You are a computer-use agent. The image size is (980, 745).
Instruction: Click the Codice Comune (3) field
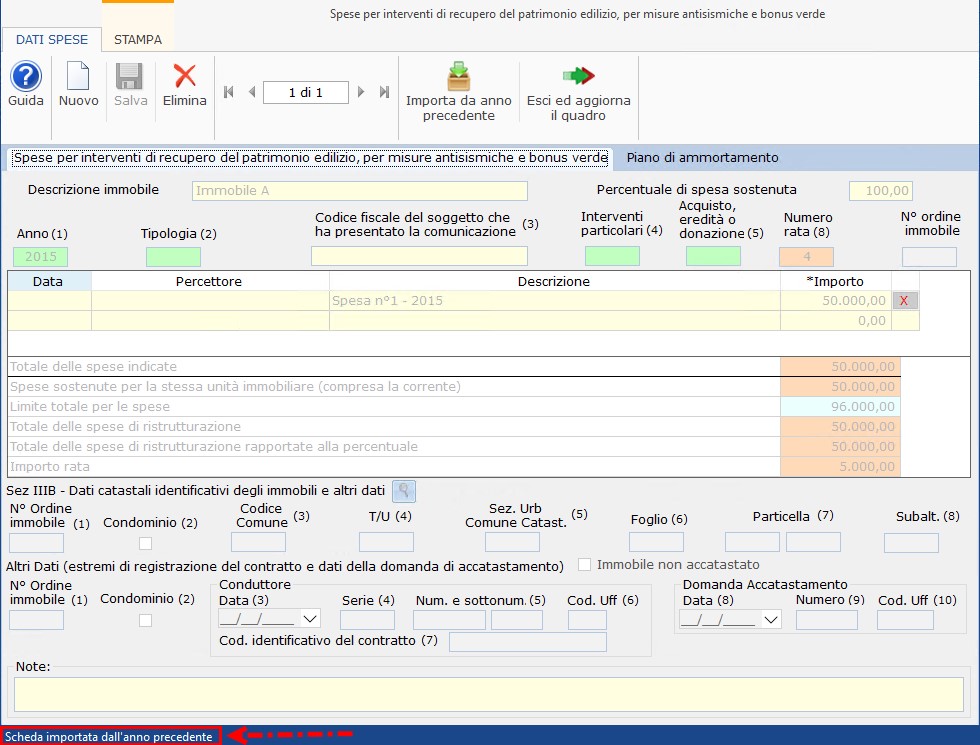(258, 542)
